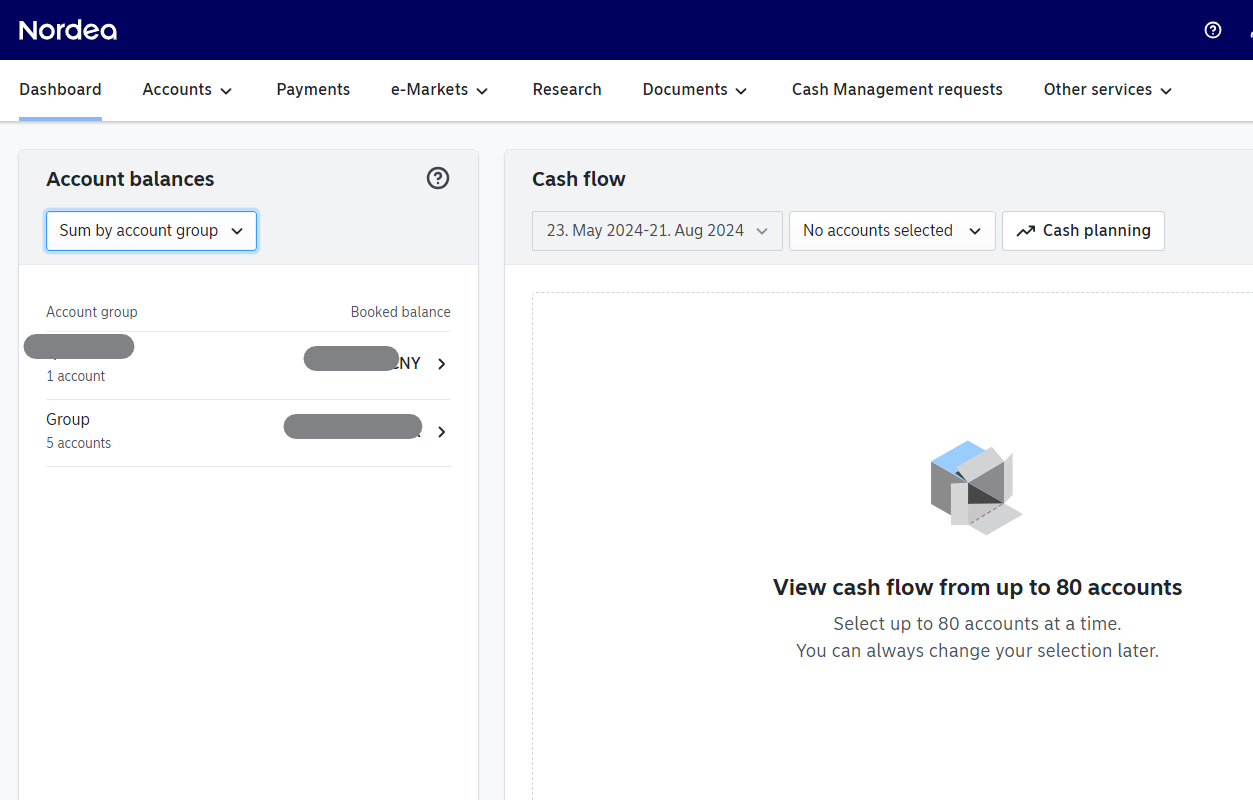
Task: Expand the Documents menu
Action: pos(694,89)
